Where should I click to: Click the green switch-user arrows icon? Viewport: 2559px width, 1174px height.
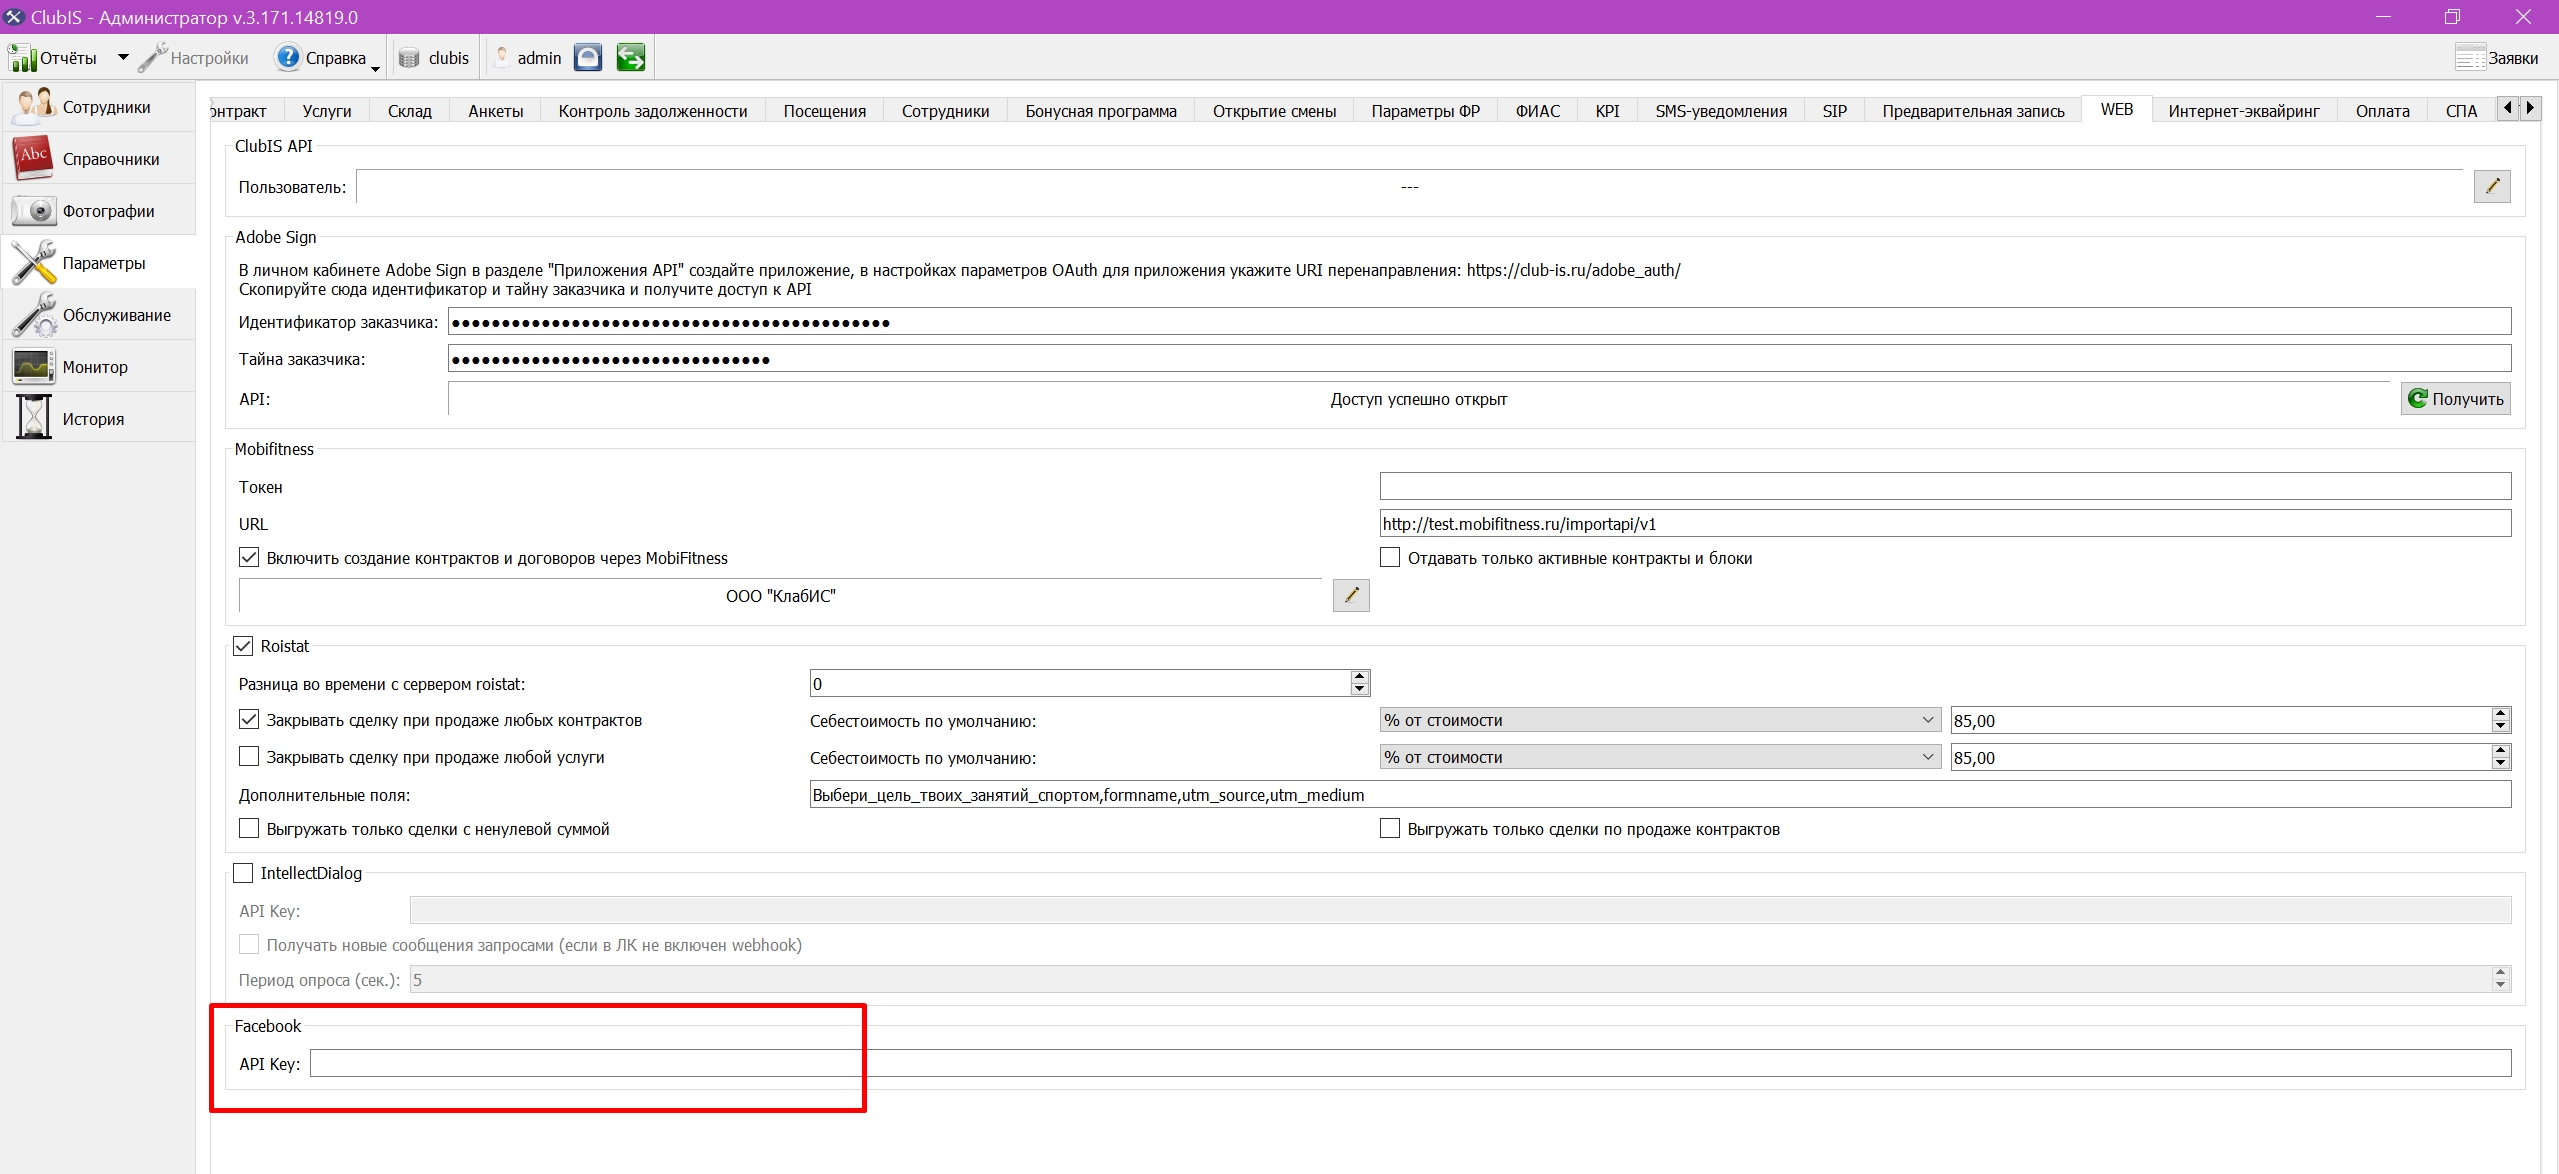click(x=631, y=58)
